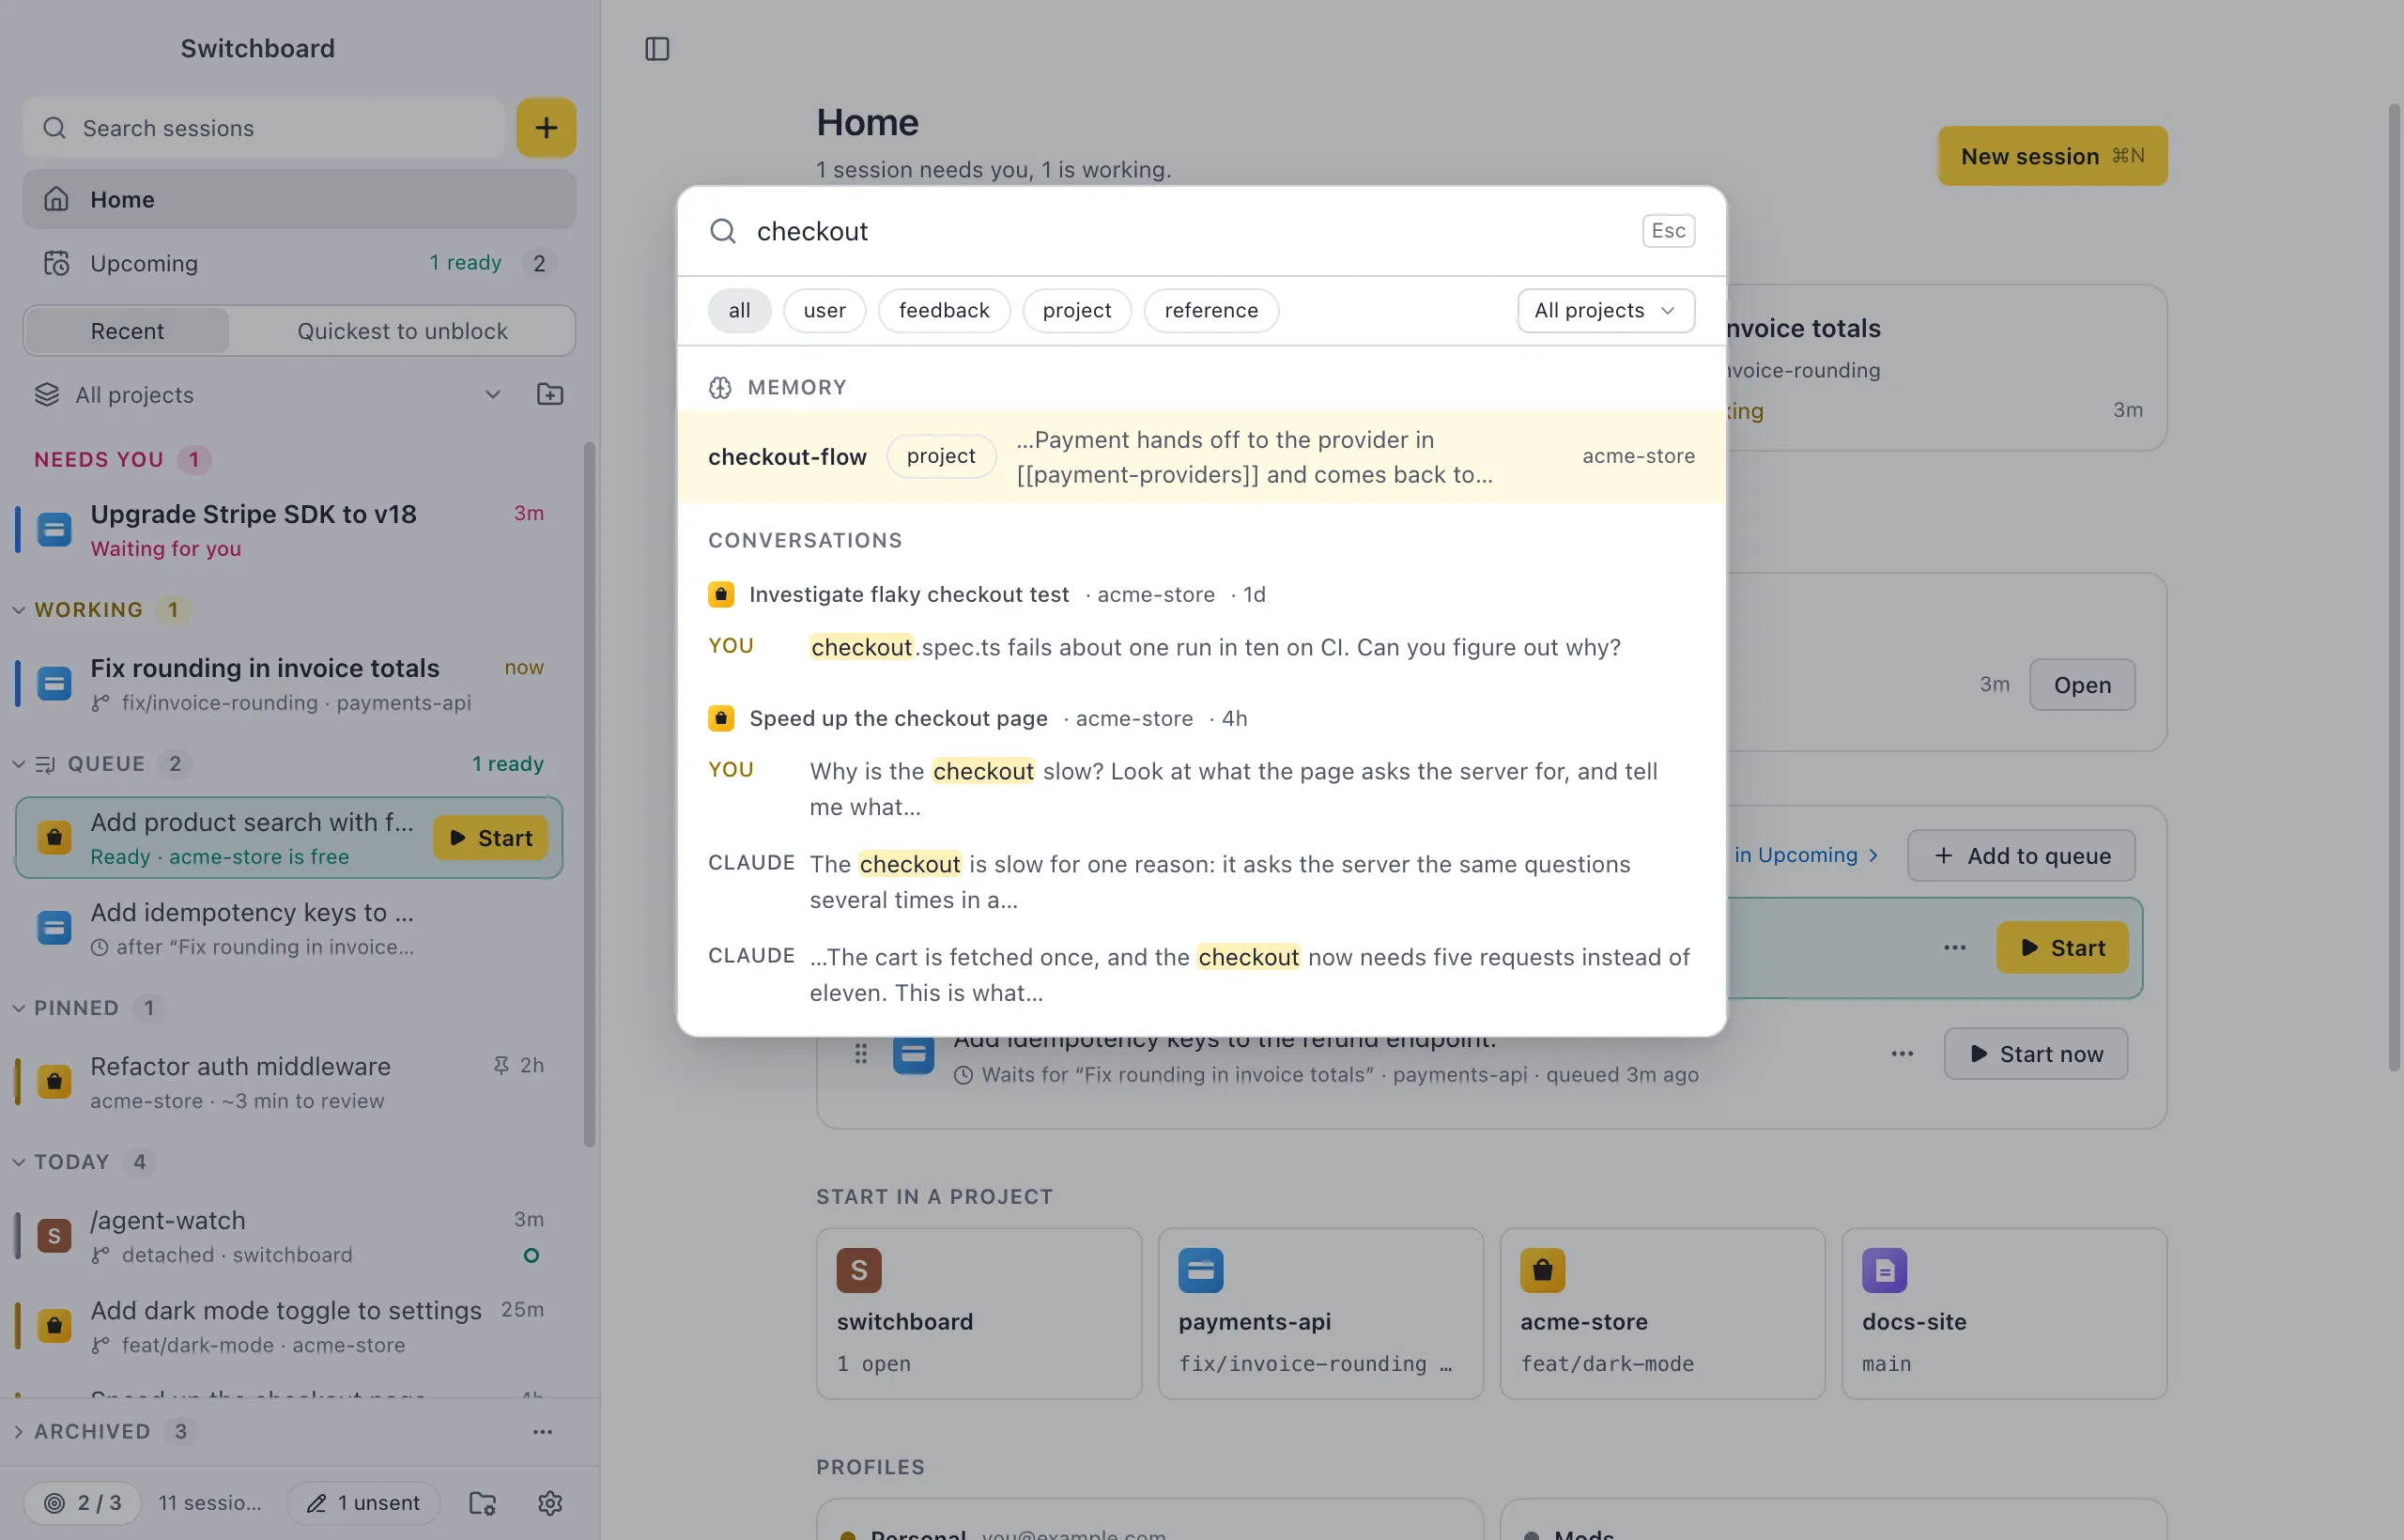Switch sidebar sort to Quickest to unblock
The width and height of the screenshot is (2404, 1540).
[x=402, y=331]
